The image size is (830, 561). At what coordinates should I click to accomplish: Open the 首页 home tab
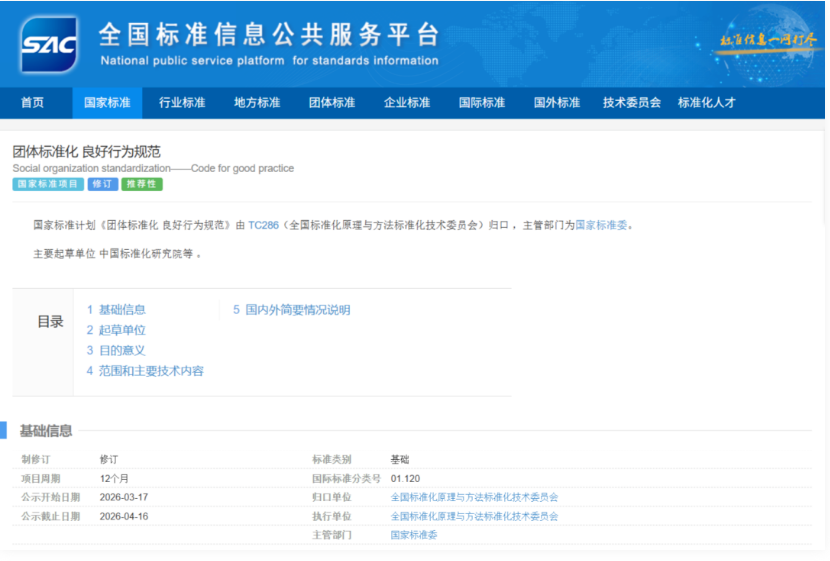pyautogui.click(x=33, y=103)
